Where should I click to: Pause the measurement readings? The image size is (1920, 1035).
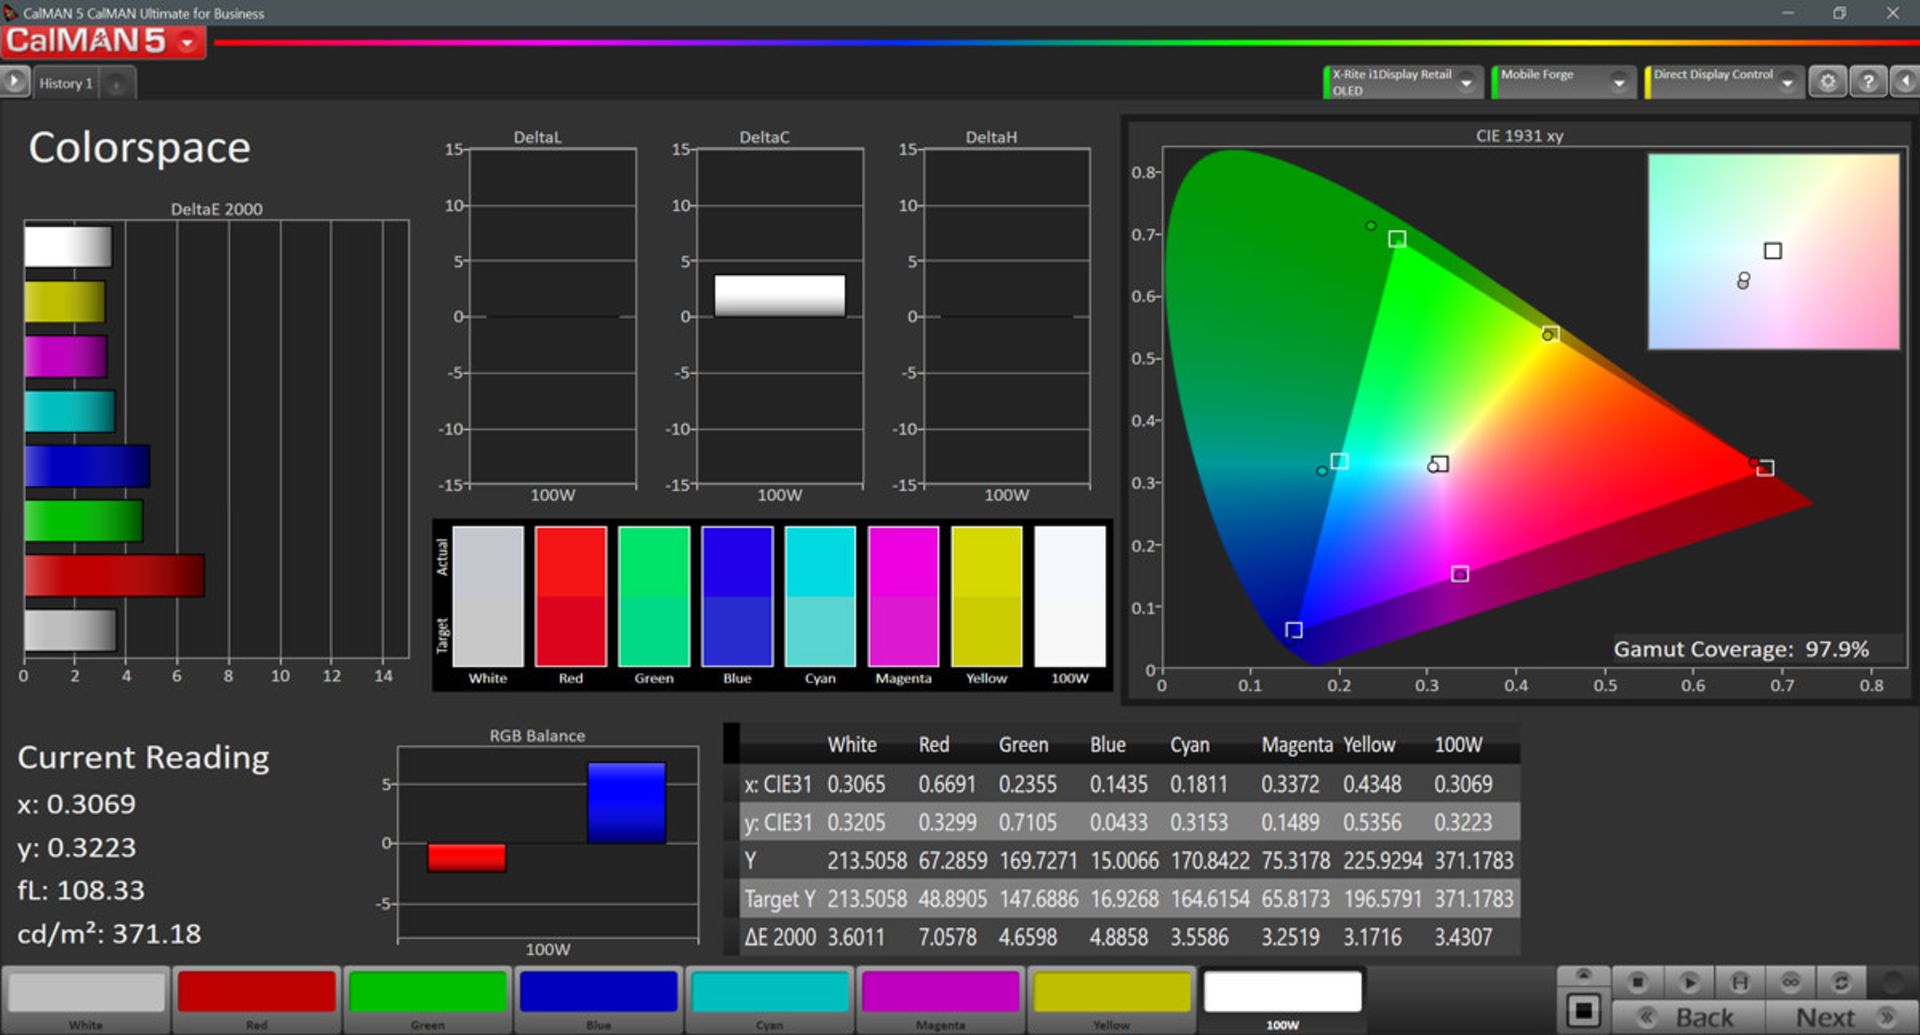tap(1740, 982)
